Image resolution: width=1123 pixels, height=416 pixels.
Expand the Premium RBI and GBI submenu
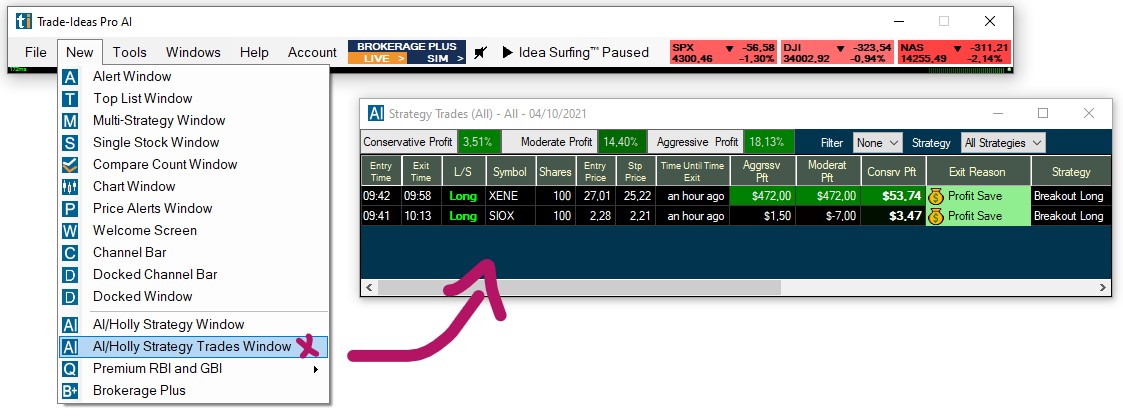(316, 369)
